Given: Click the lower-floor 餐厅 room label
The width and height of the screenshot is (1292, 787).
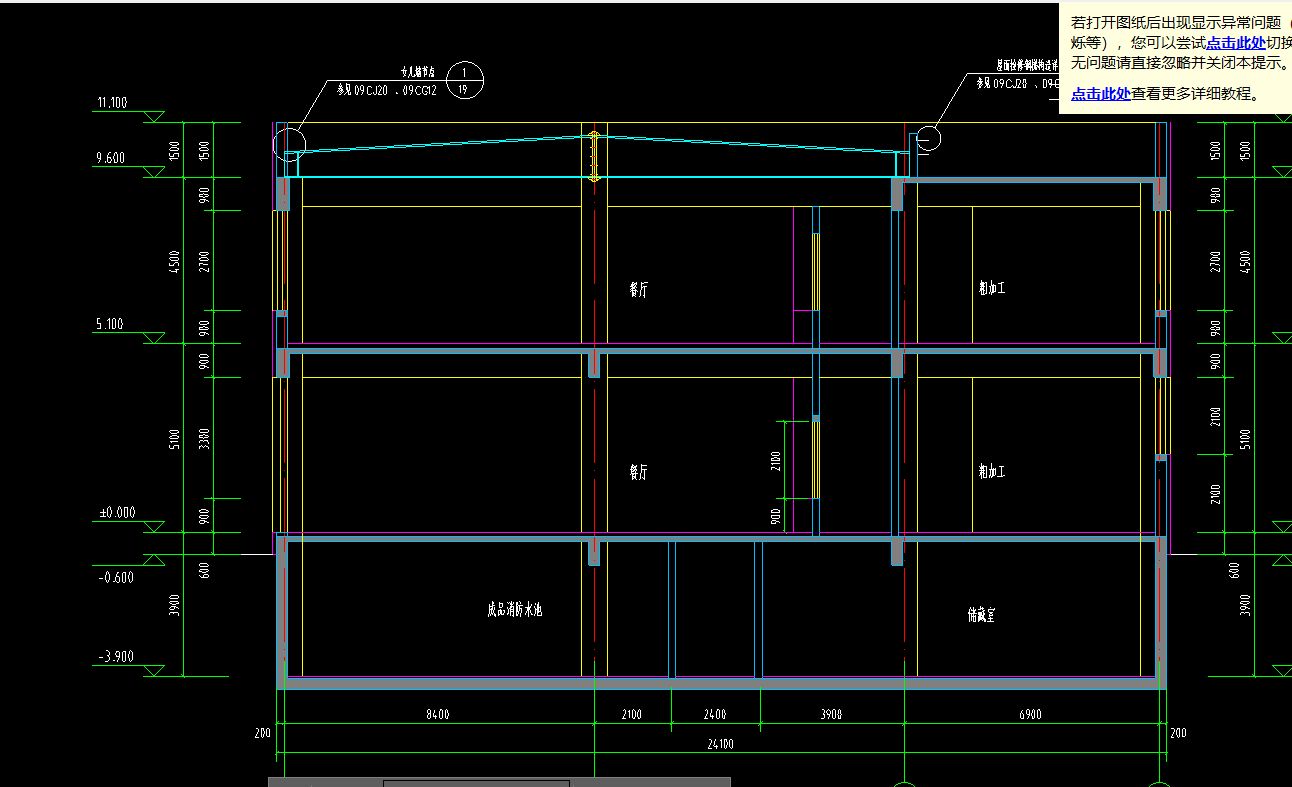Looking at the screenshot, I should coord(638,472).
